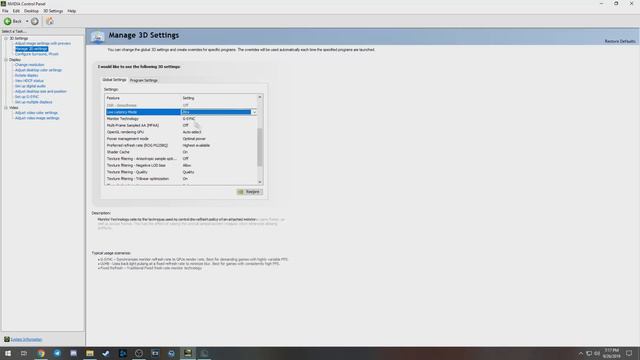The height and width of the screenshot is (360, 640).
Task: Select Multi-Frame Sampled AA (MFAA) row
Action: coord(181,125)
